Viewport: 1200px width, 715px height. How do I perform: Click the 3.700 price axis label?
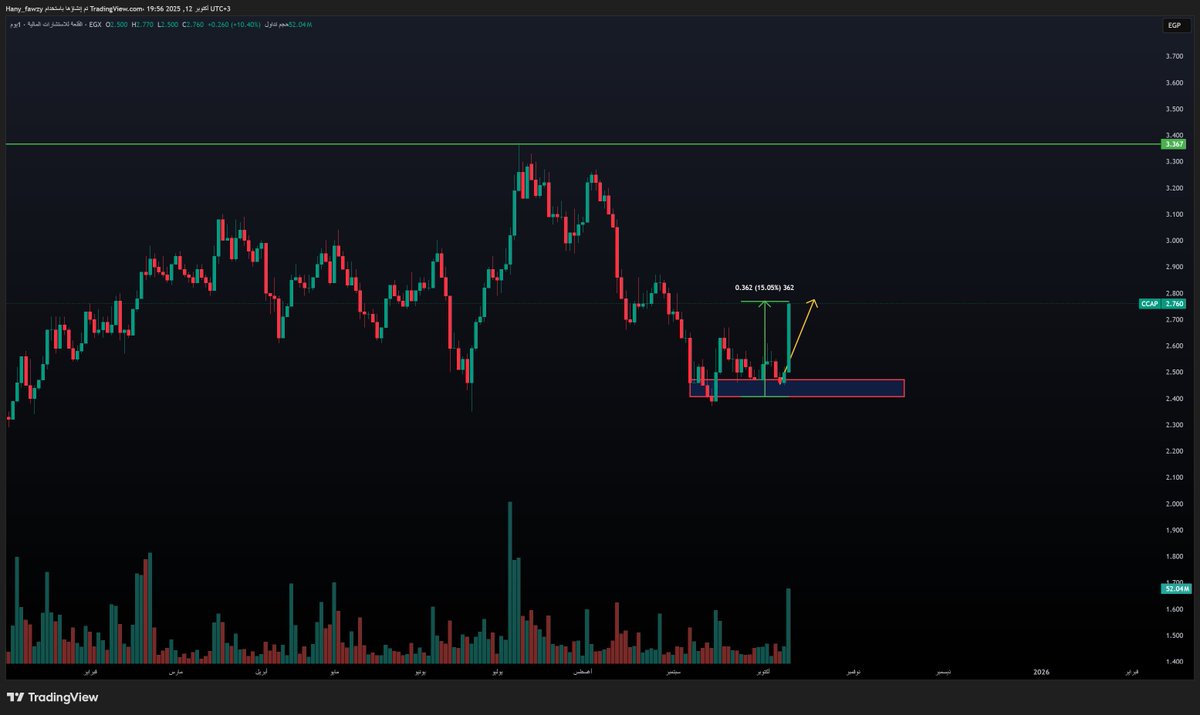click(x=1174, y=56)
